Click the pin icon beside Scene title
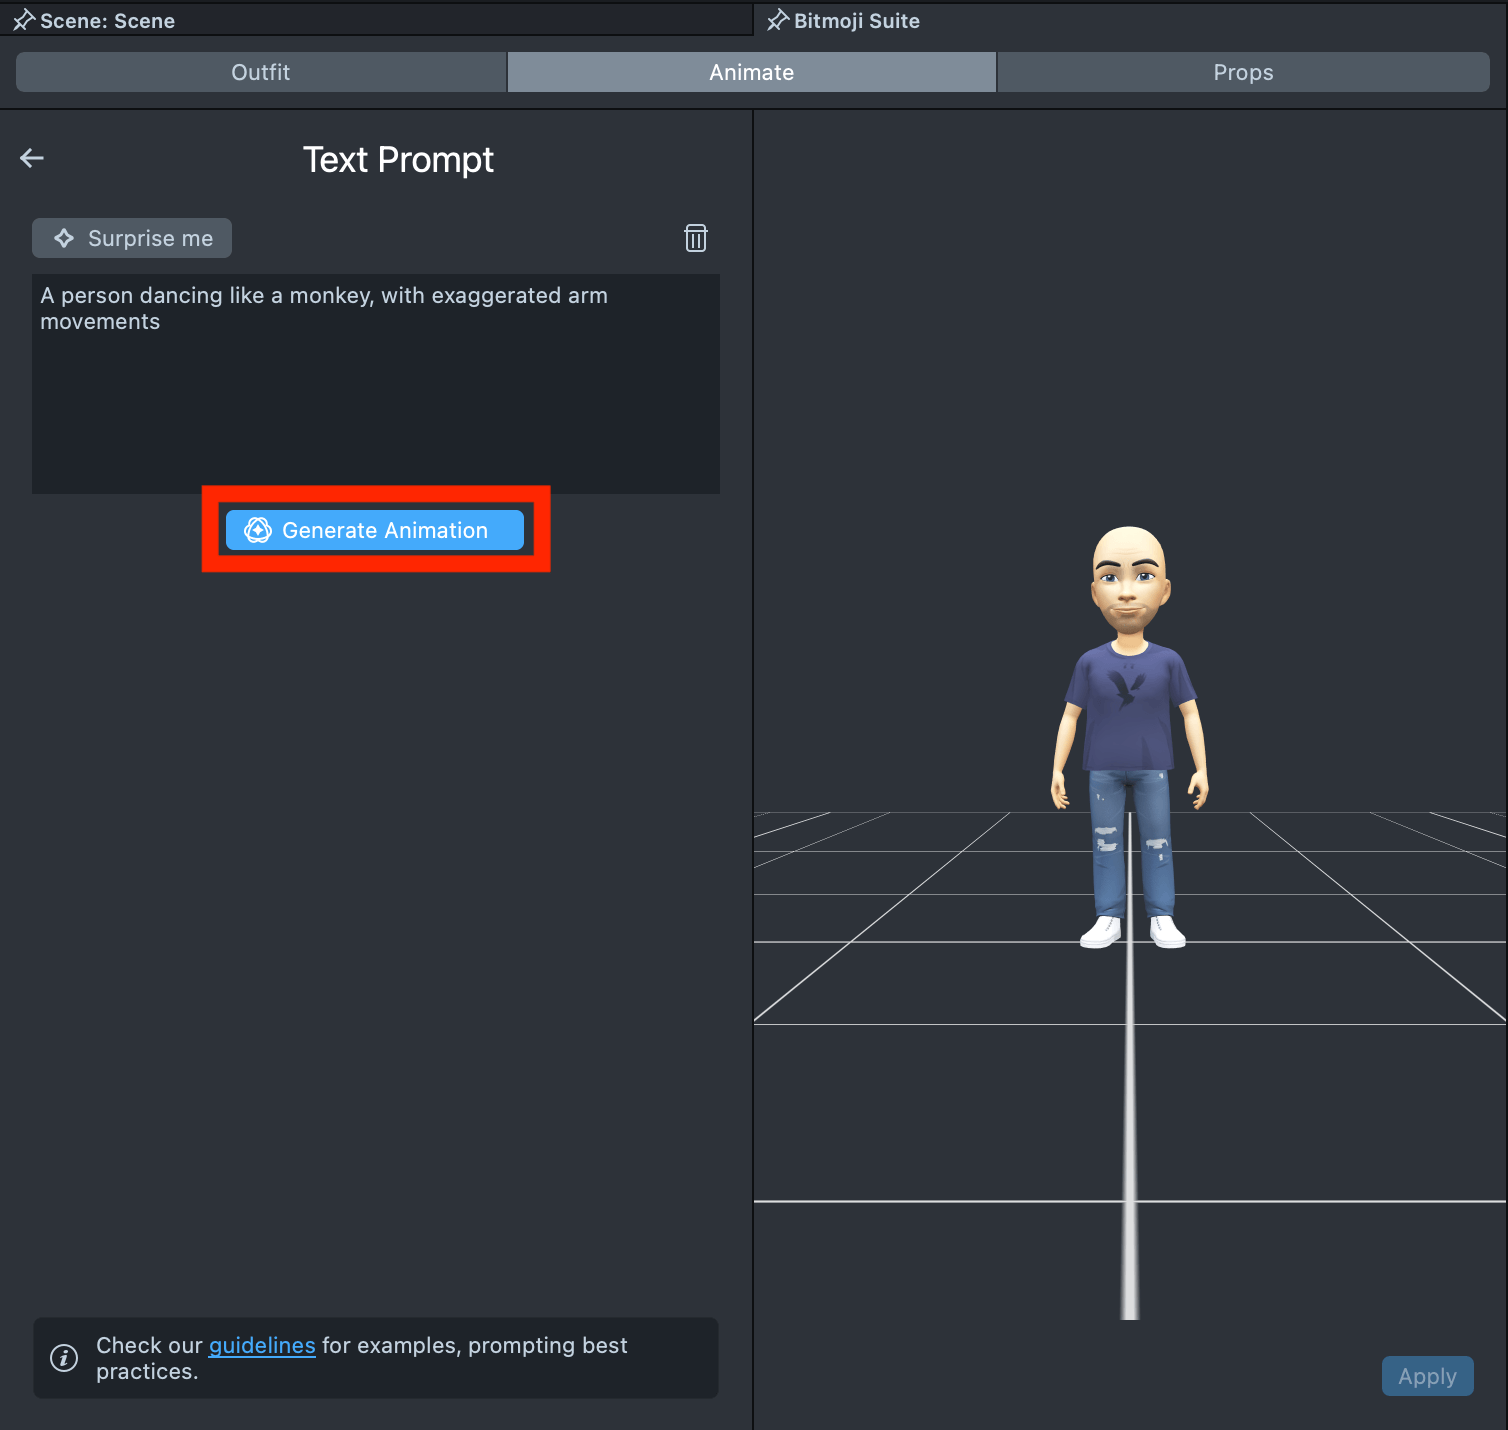 tap(23, 21)
